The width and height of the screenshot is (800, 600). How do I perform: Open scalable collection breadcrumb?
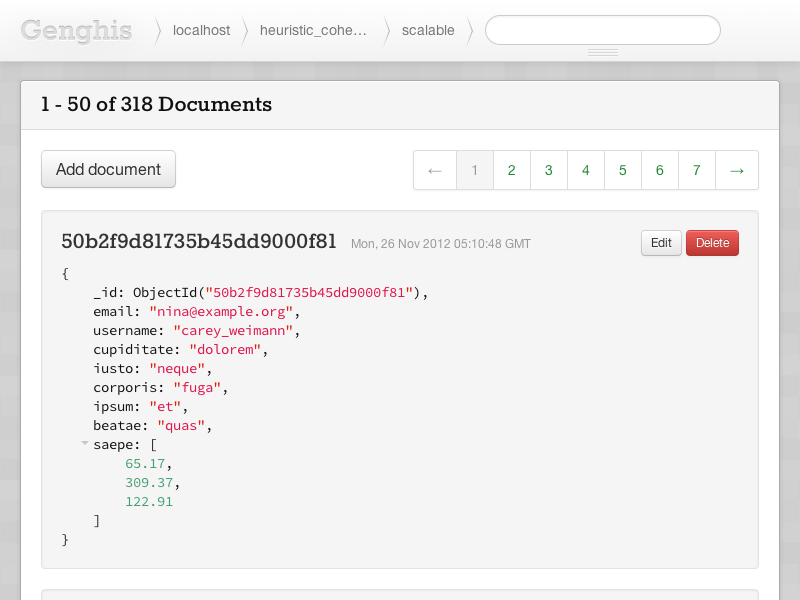pyautogui.click(x=428, y=31)
